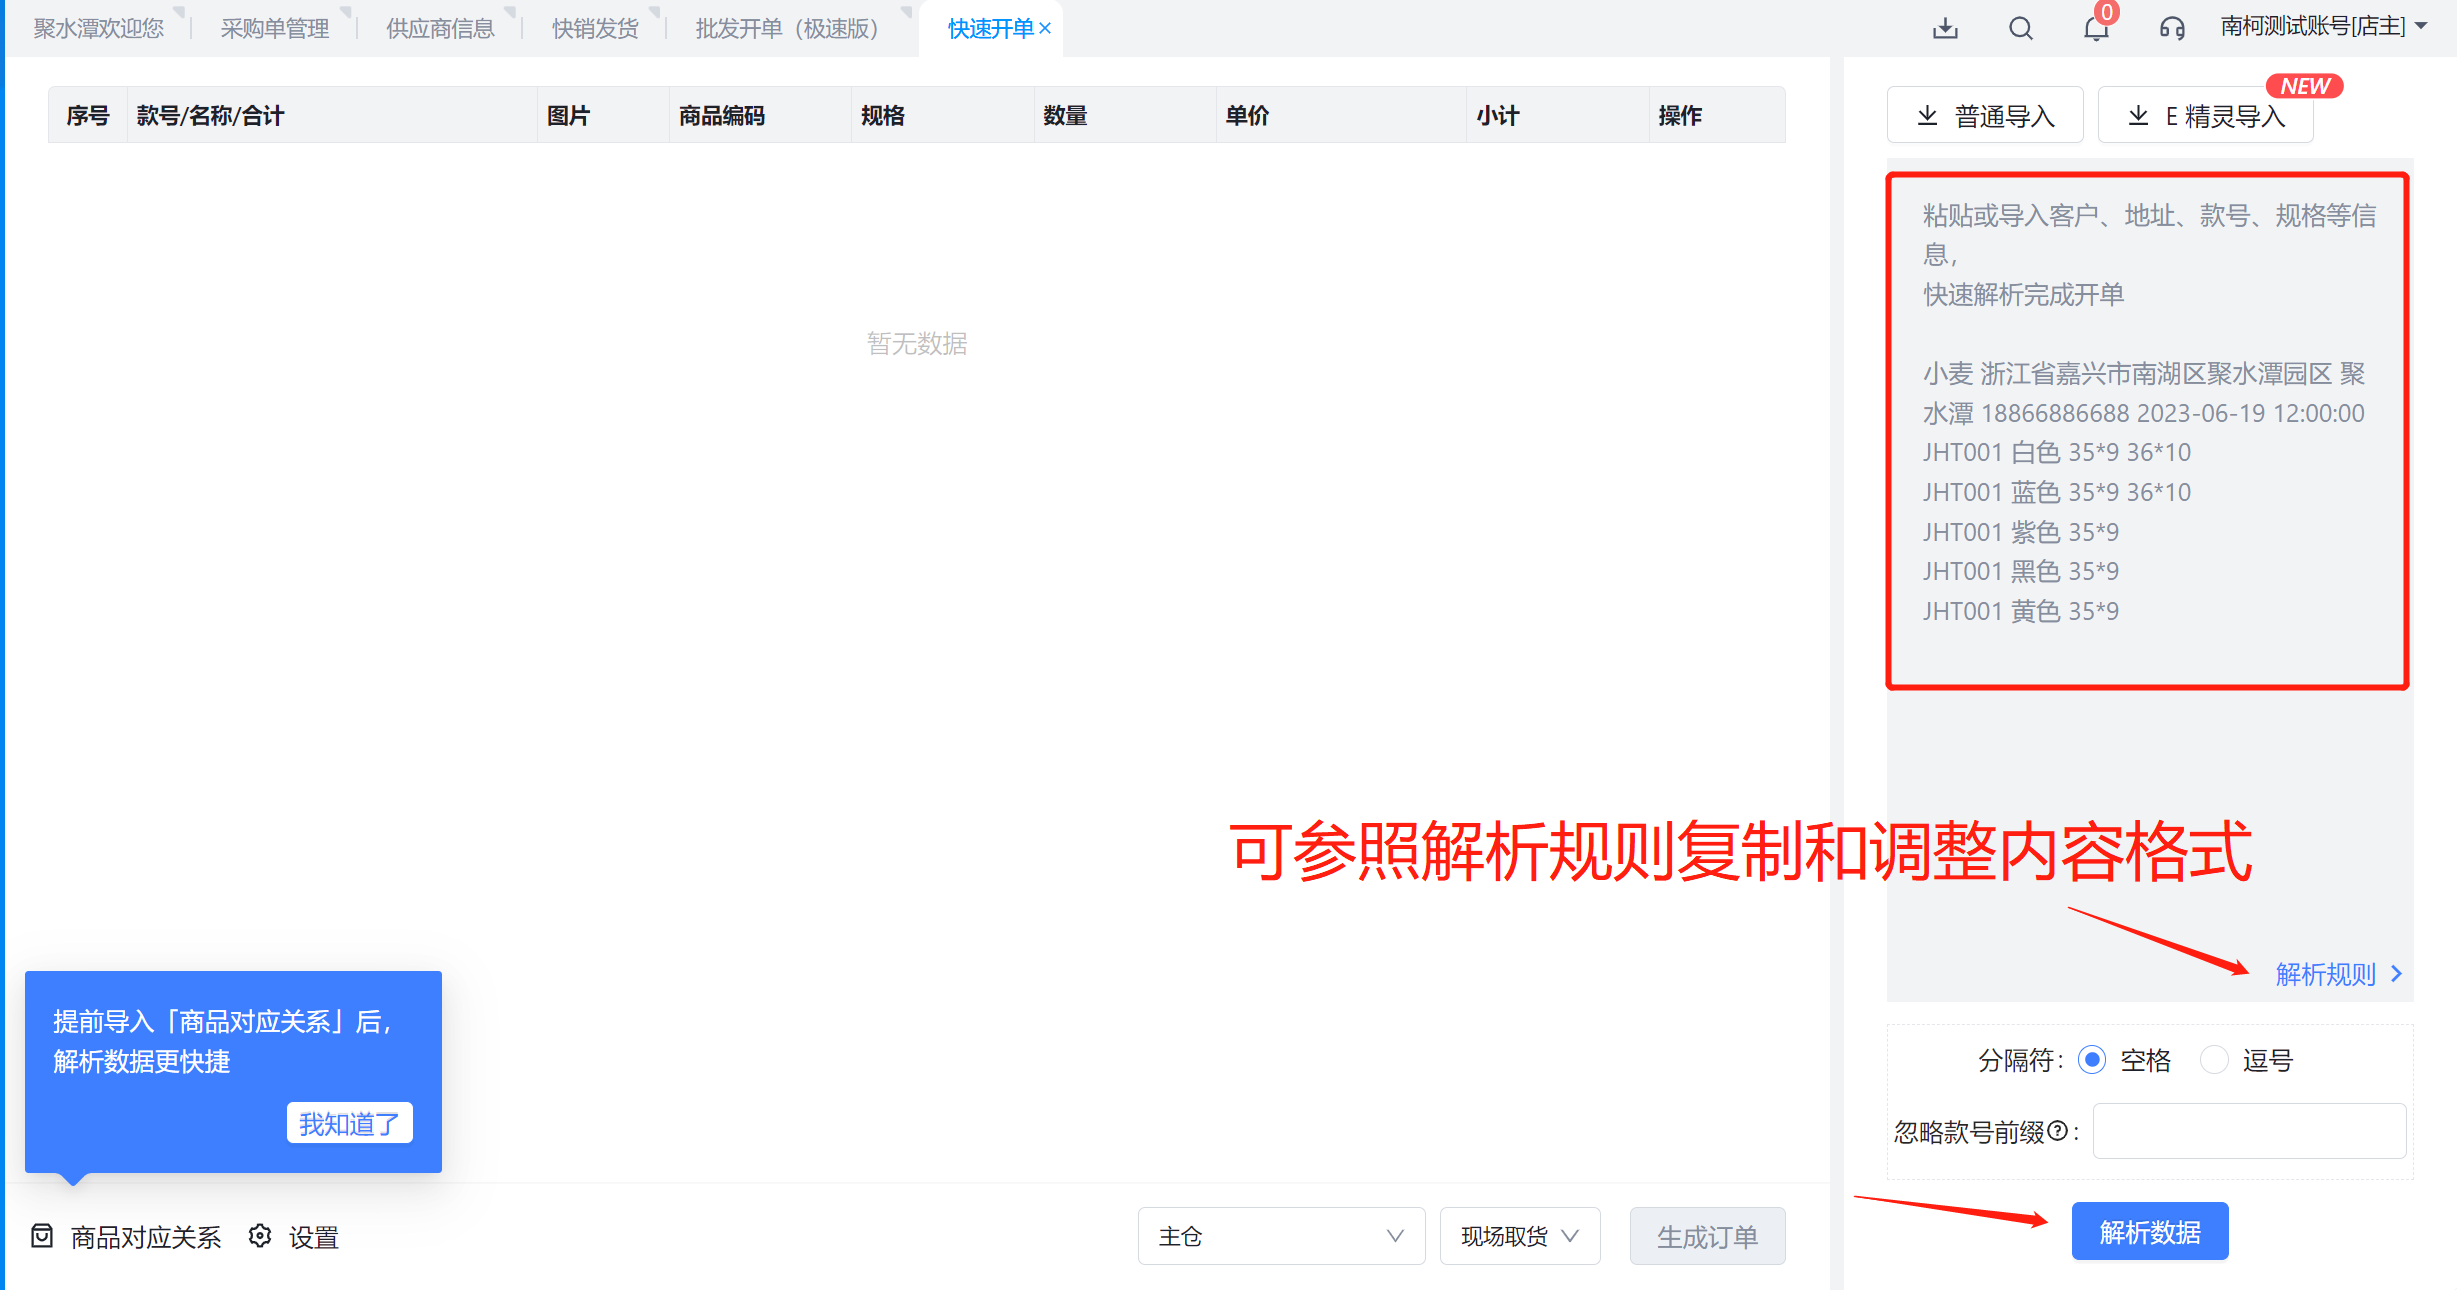Click the customer service headset icon

click(2171, 28)
